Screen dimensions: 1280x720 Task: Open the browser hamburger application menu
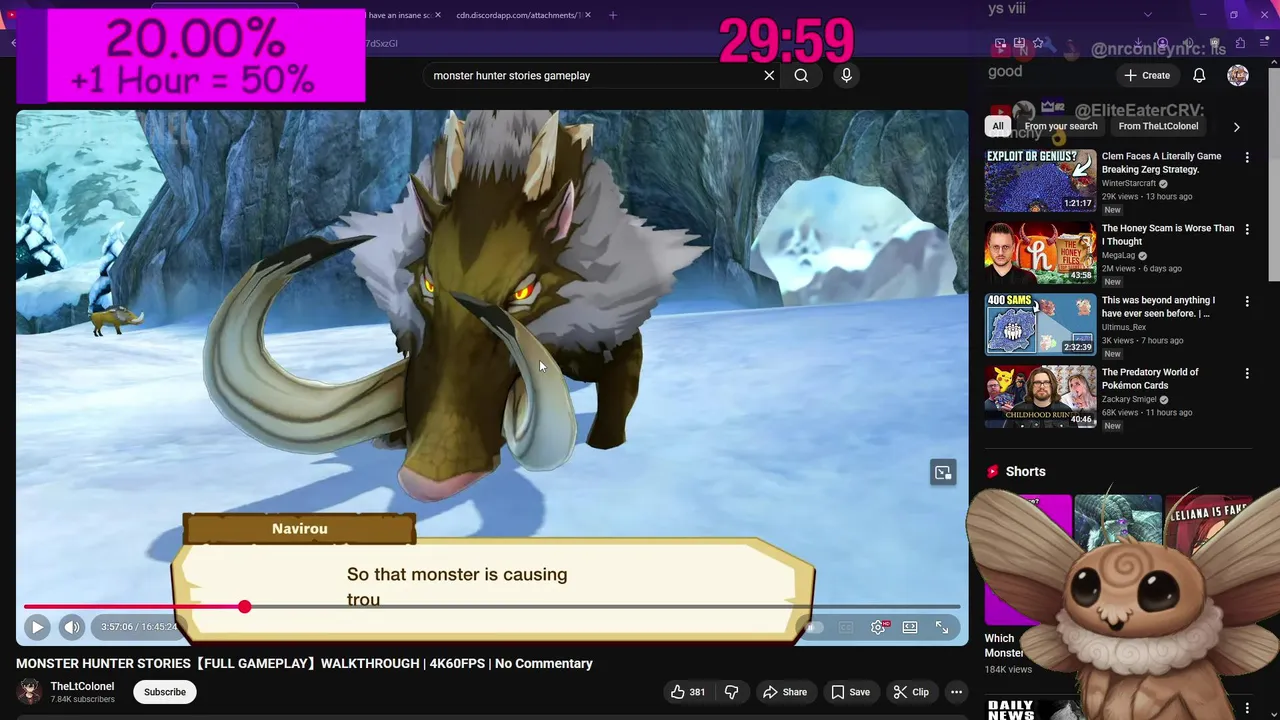(x=1264, y=43)
